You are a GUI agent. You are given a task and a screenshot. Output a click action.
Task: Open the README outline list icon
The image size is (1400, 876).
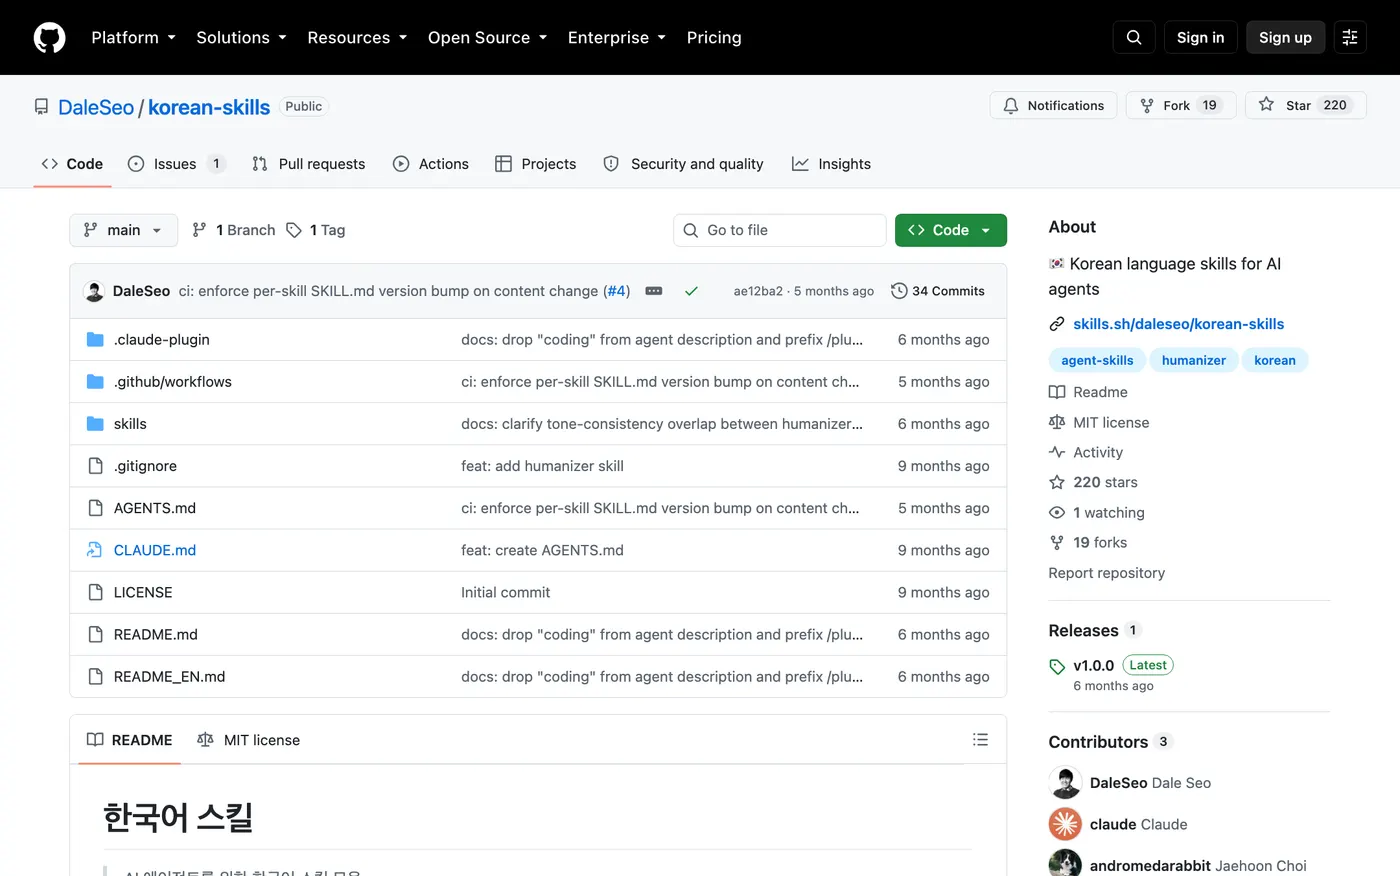(x=980, y=740)
